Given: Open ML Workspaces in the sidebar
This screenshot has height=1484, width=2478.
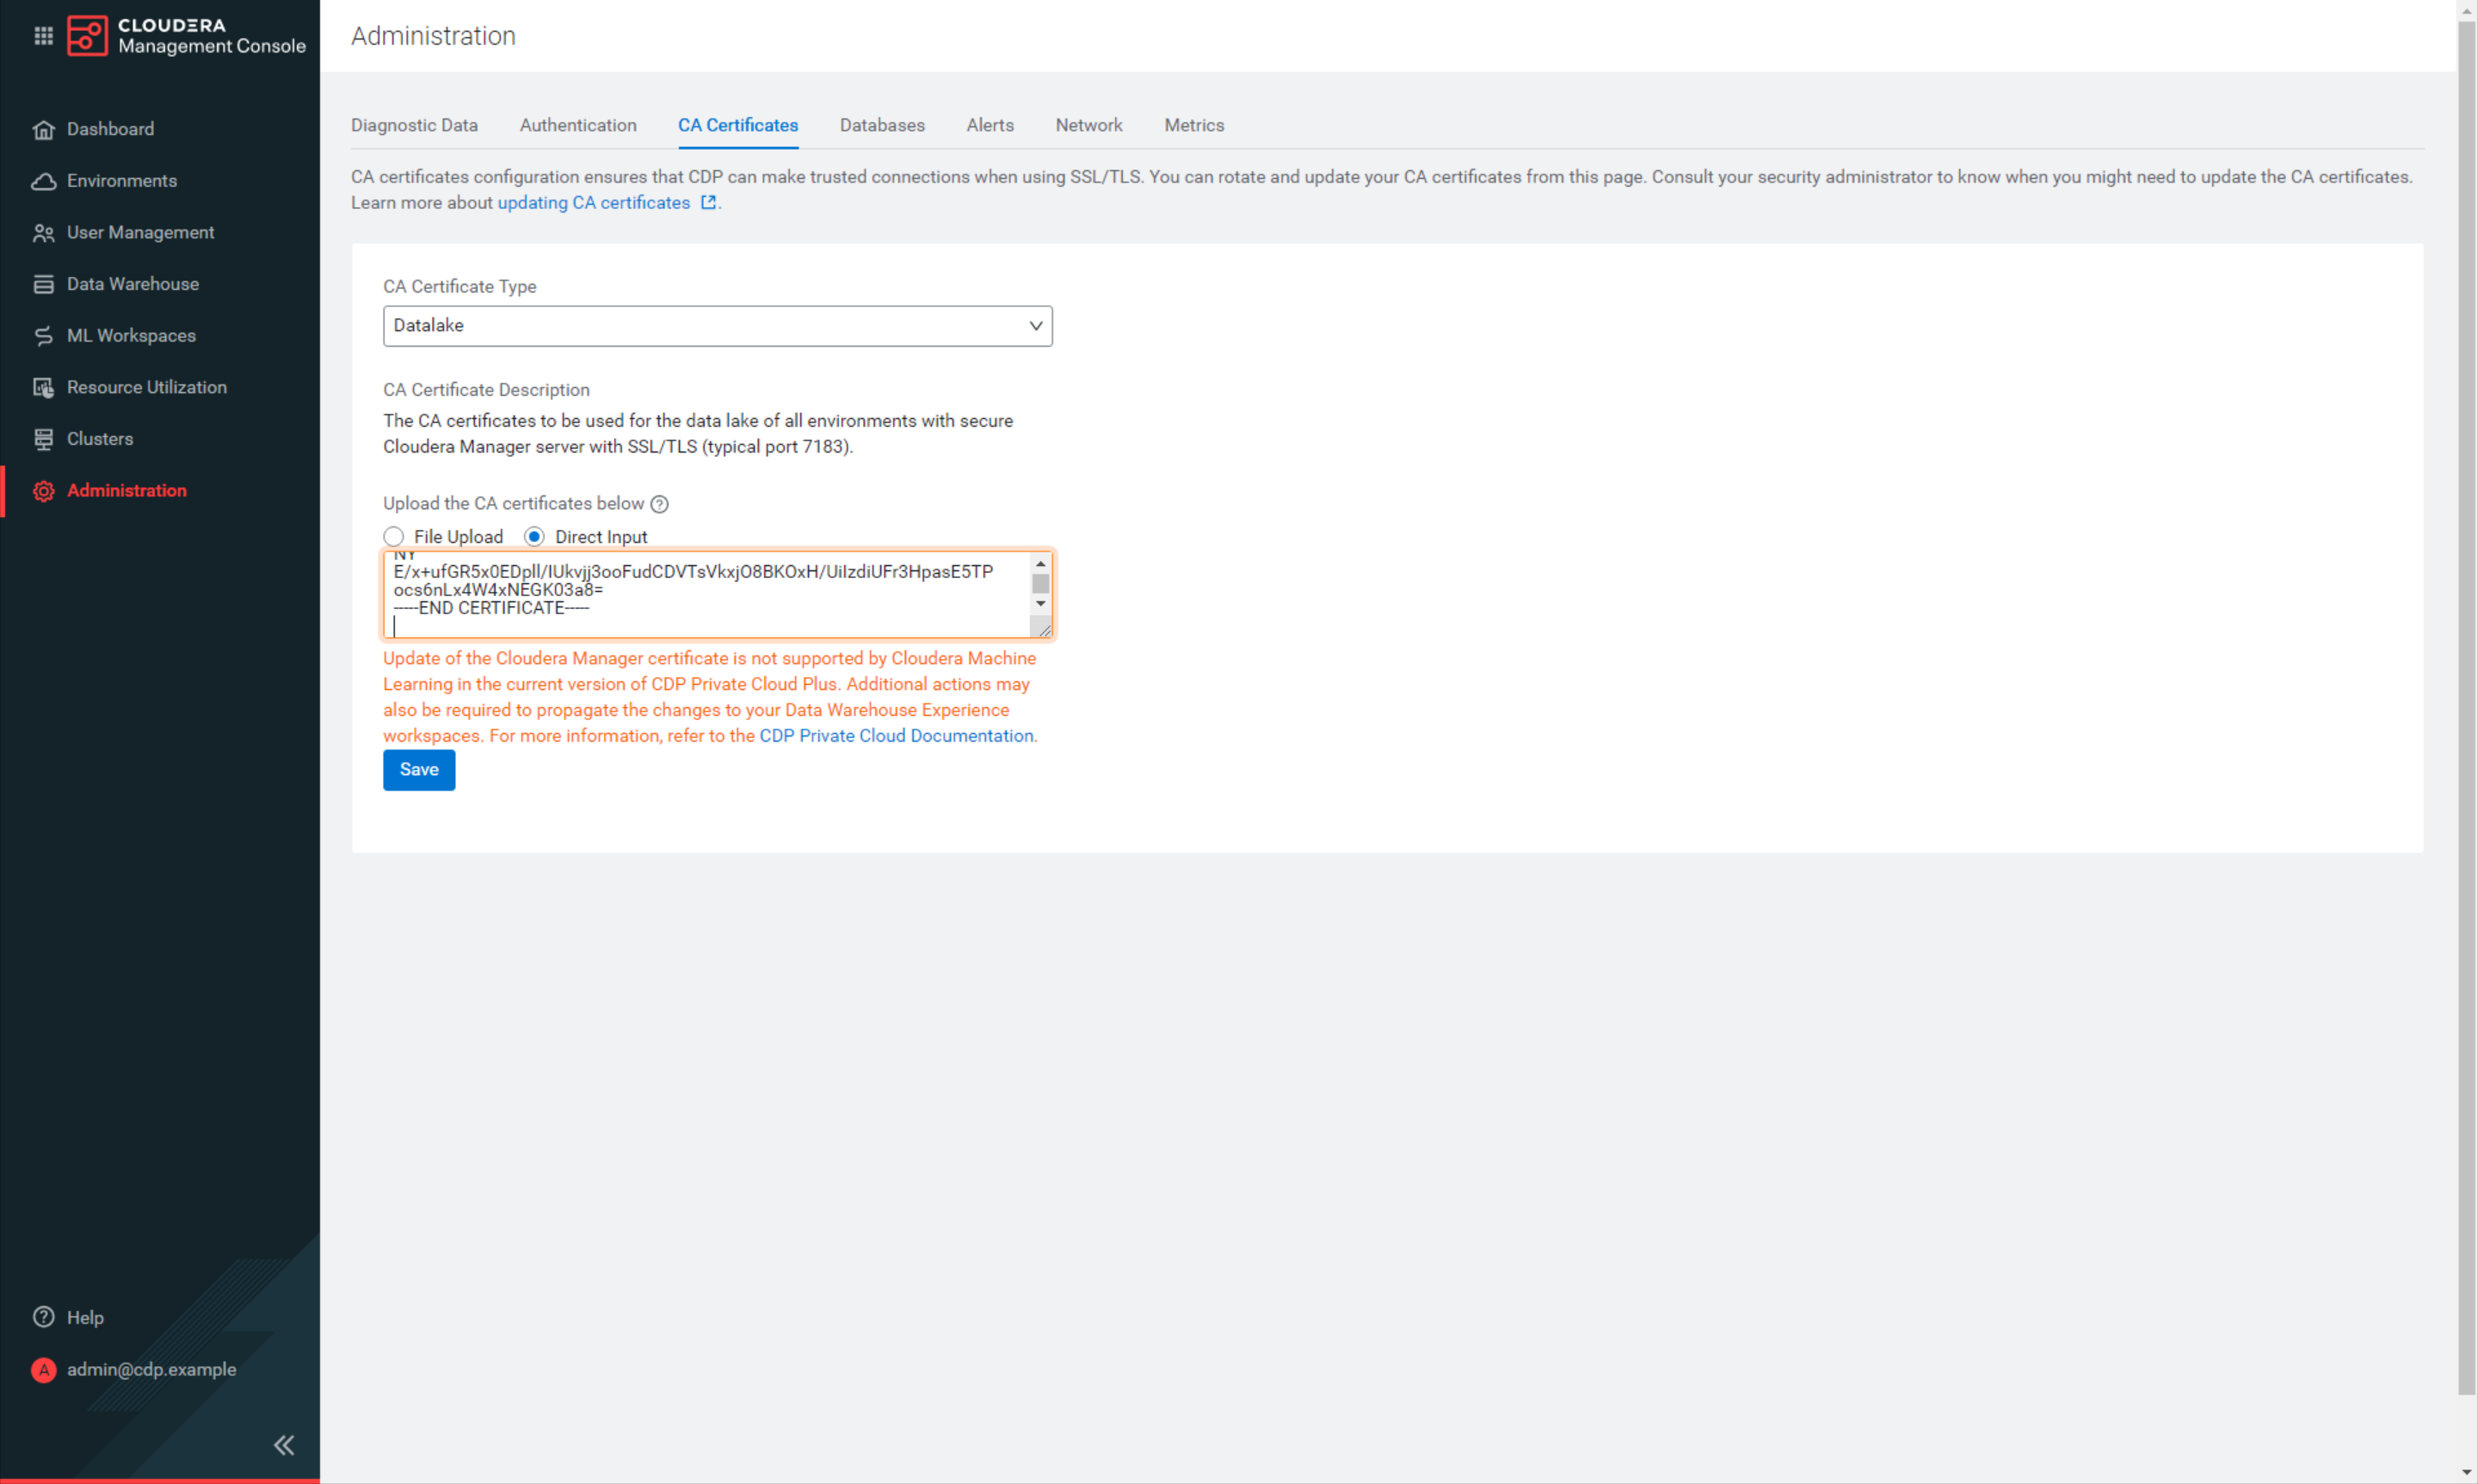Looking at the screenshot, I should tap(132, 336).
